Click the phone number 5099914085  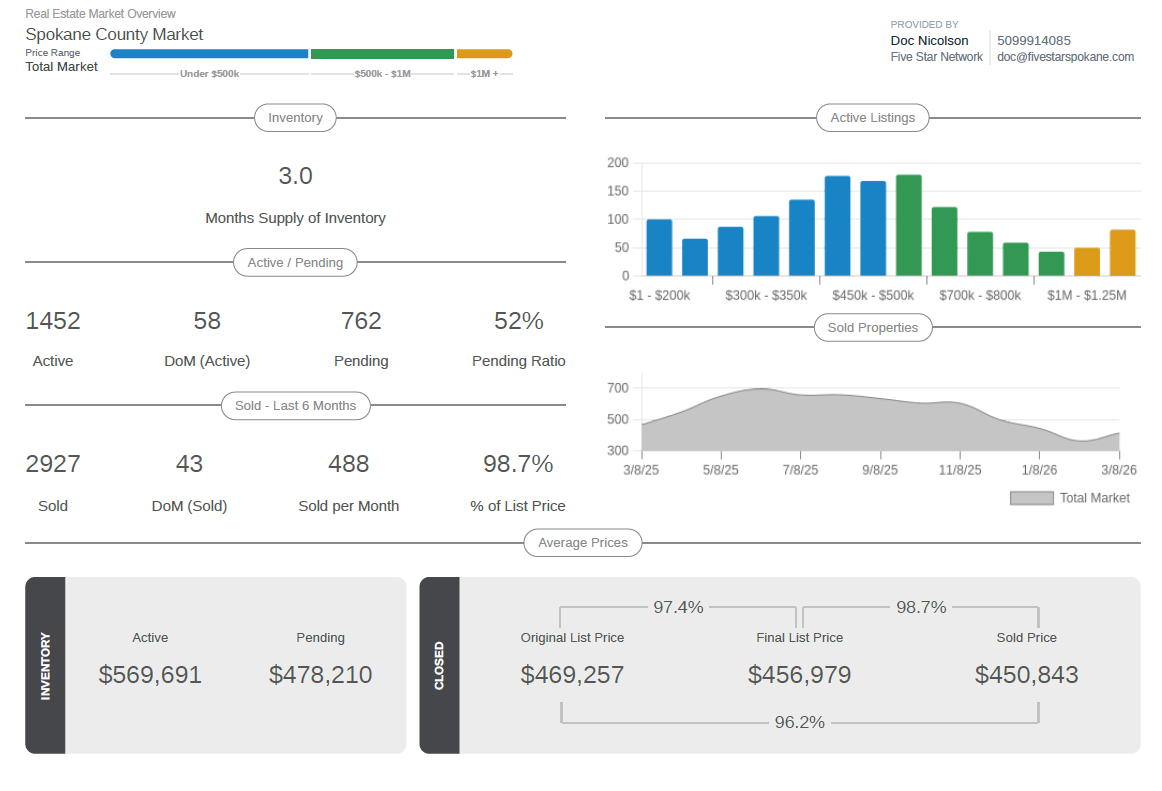[x=1034, y=41]
